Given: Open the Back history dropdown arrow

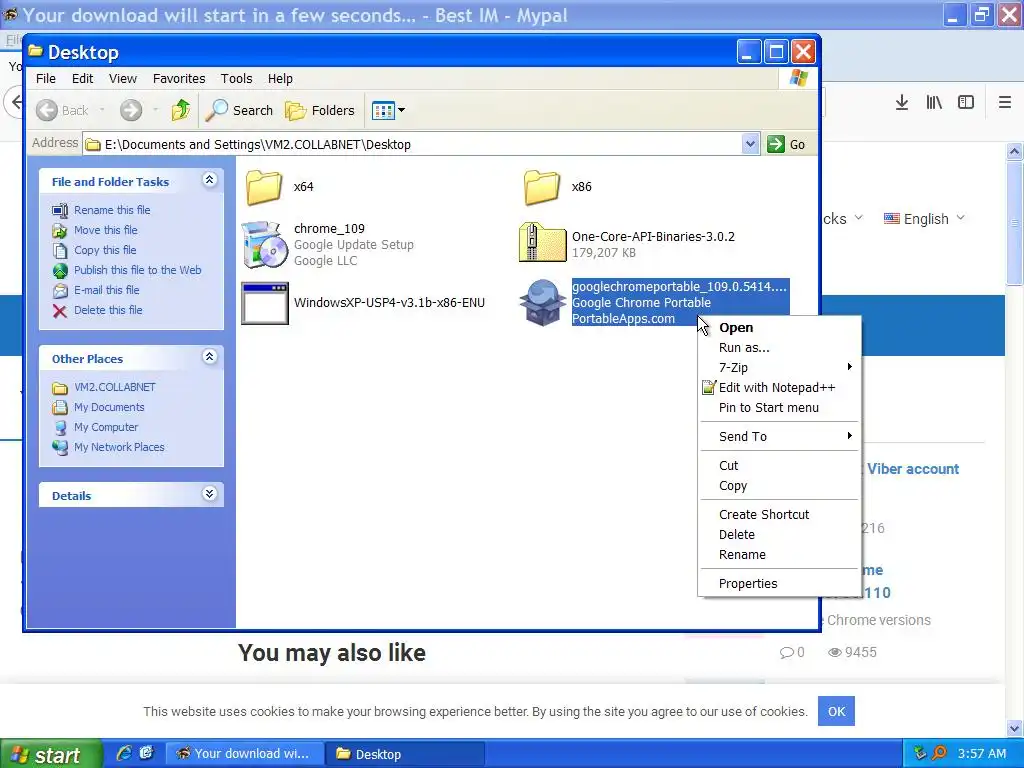Looking at the screenshot, I should [102, 110].
